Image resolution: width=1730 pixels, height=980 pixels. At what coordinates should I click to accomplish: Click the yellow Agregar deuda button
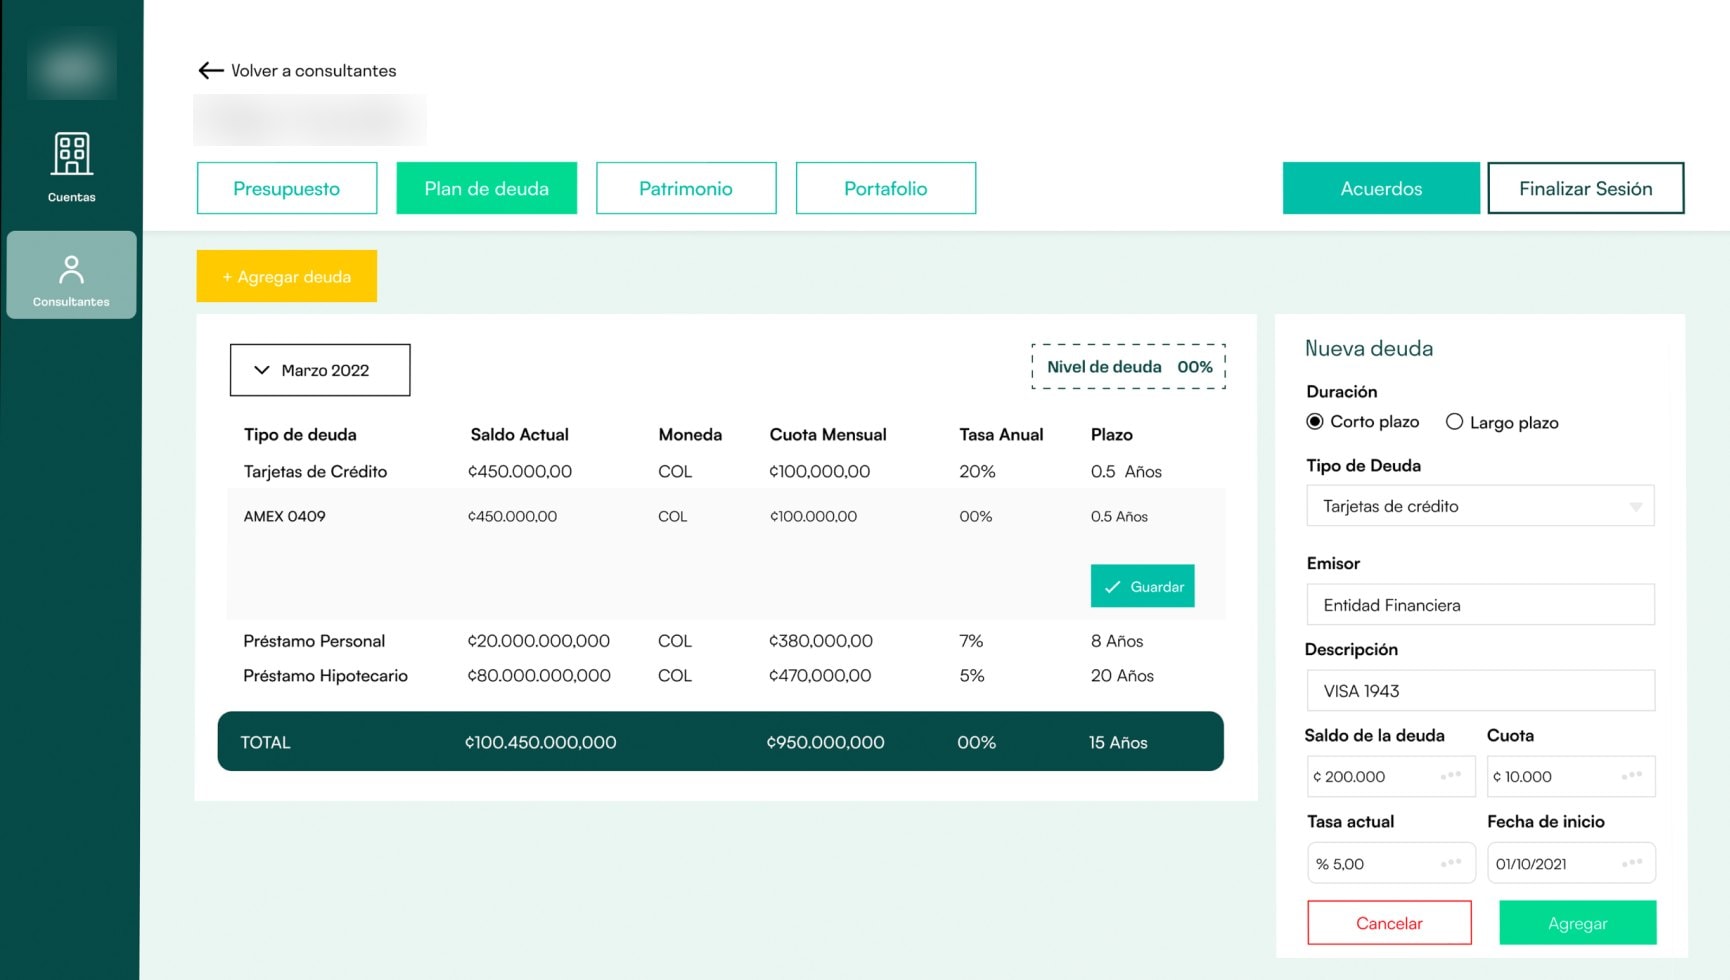287,276
